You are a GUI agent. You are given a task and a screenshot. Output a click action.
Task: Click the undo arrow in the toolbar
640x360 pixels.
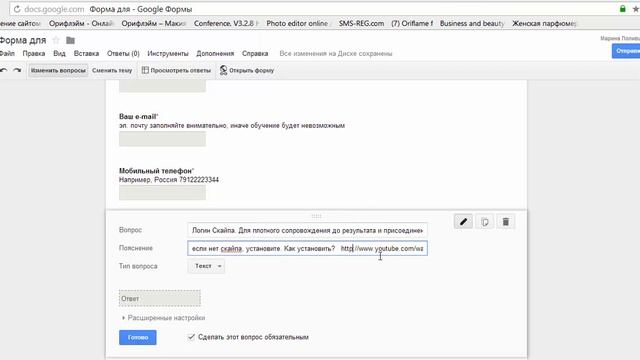[4, 71]
